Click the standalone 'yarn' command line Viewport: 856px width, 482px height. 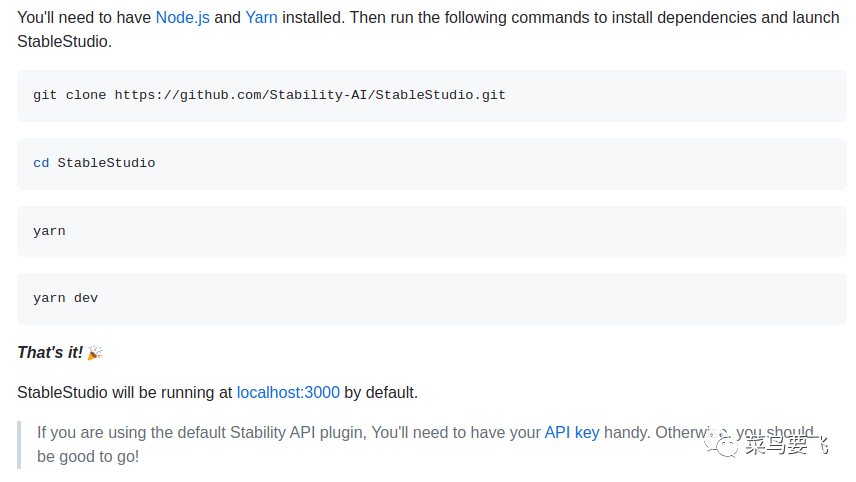[49, 231]
